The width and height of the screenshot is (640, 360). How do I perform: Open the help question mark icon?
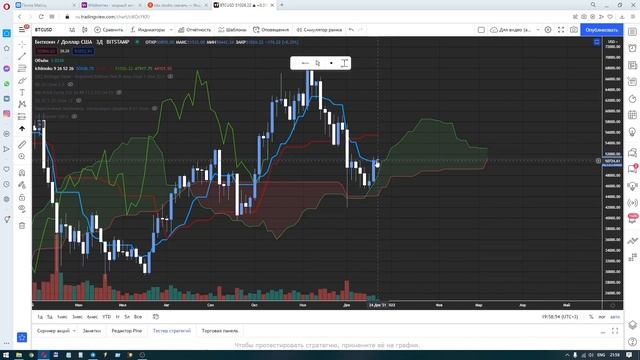pos(632,342)
